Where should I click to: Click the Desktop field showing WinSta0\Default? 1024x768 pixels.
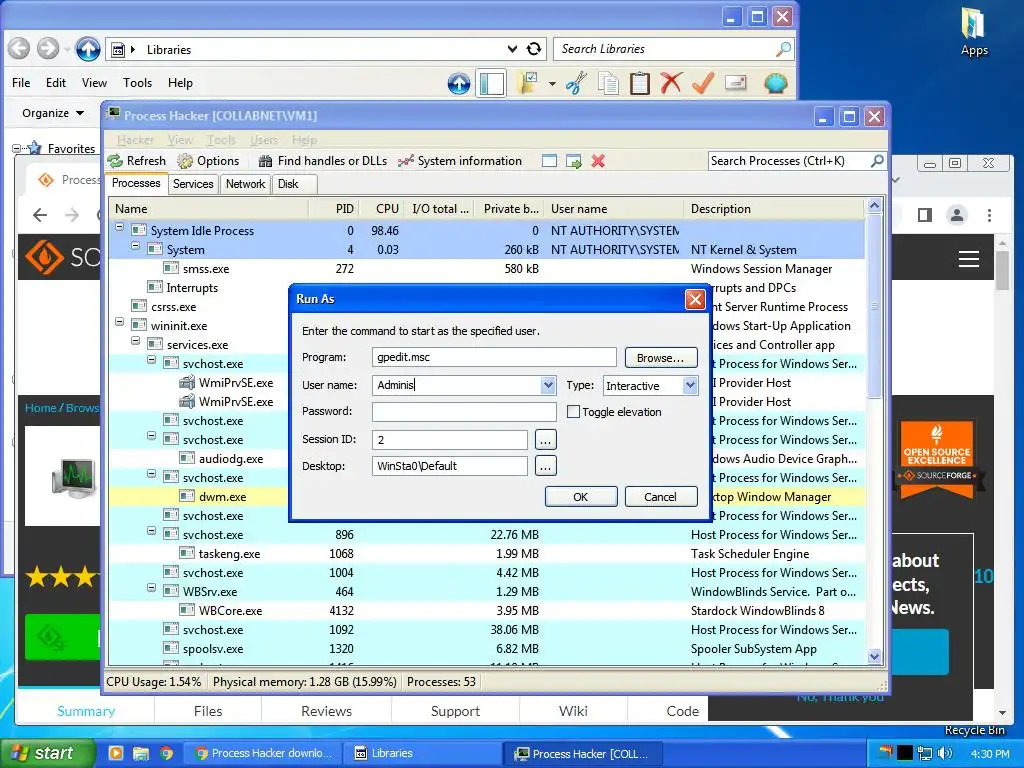coord(449,466)
